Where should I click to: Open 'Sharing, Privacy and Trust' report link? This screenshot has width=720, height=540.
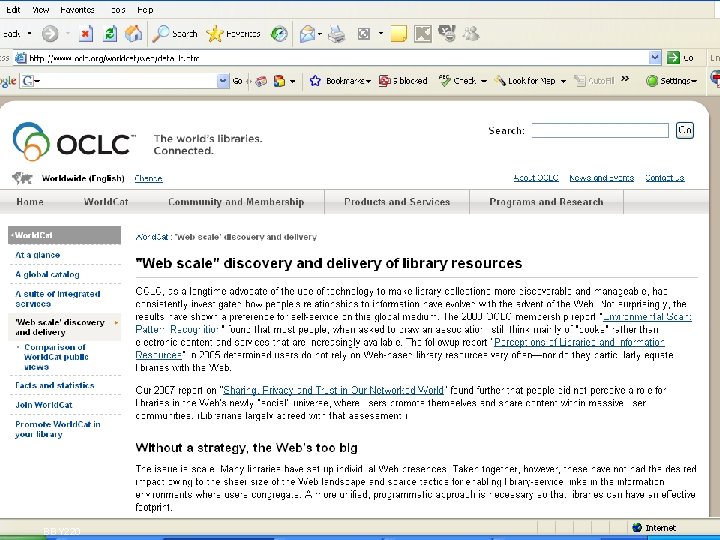tap(333, 390)
